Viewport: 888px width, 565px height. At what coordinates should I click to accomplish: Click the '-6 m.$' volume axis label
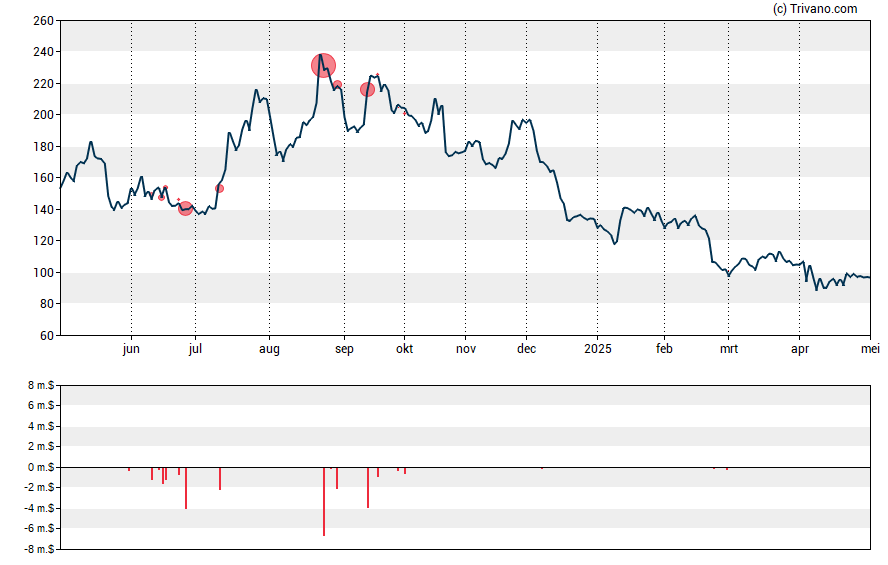coord(40,529)
